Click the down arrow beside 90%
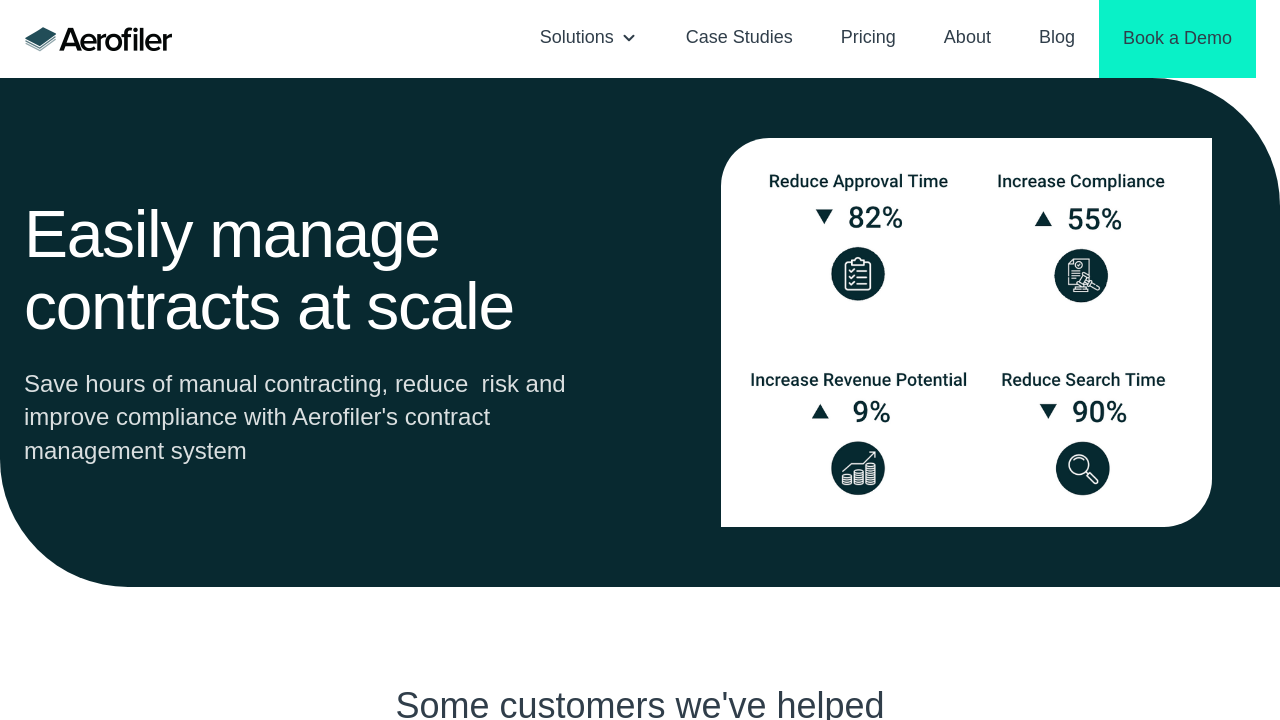Screen dimensions: 1280x720 click(x=1048, y=411)
